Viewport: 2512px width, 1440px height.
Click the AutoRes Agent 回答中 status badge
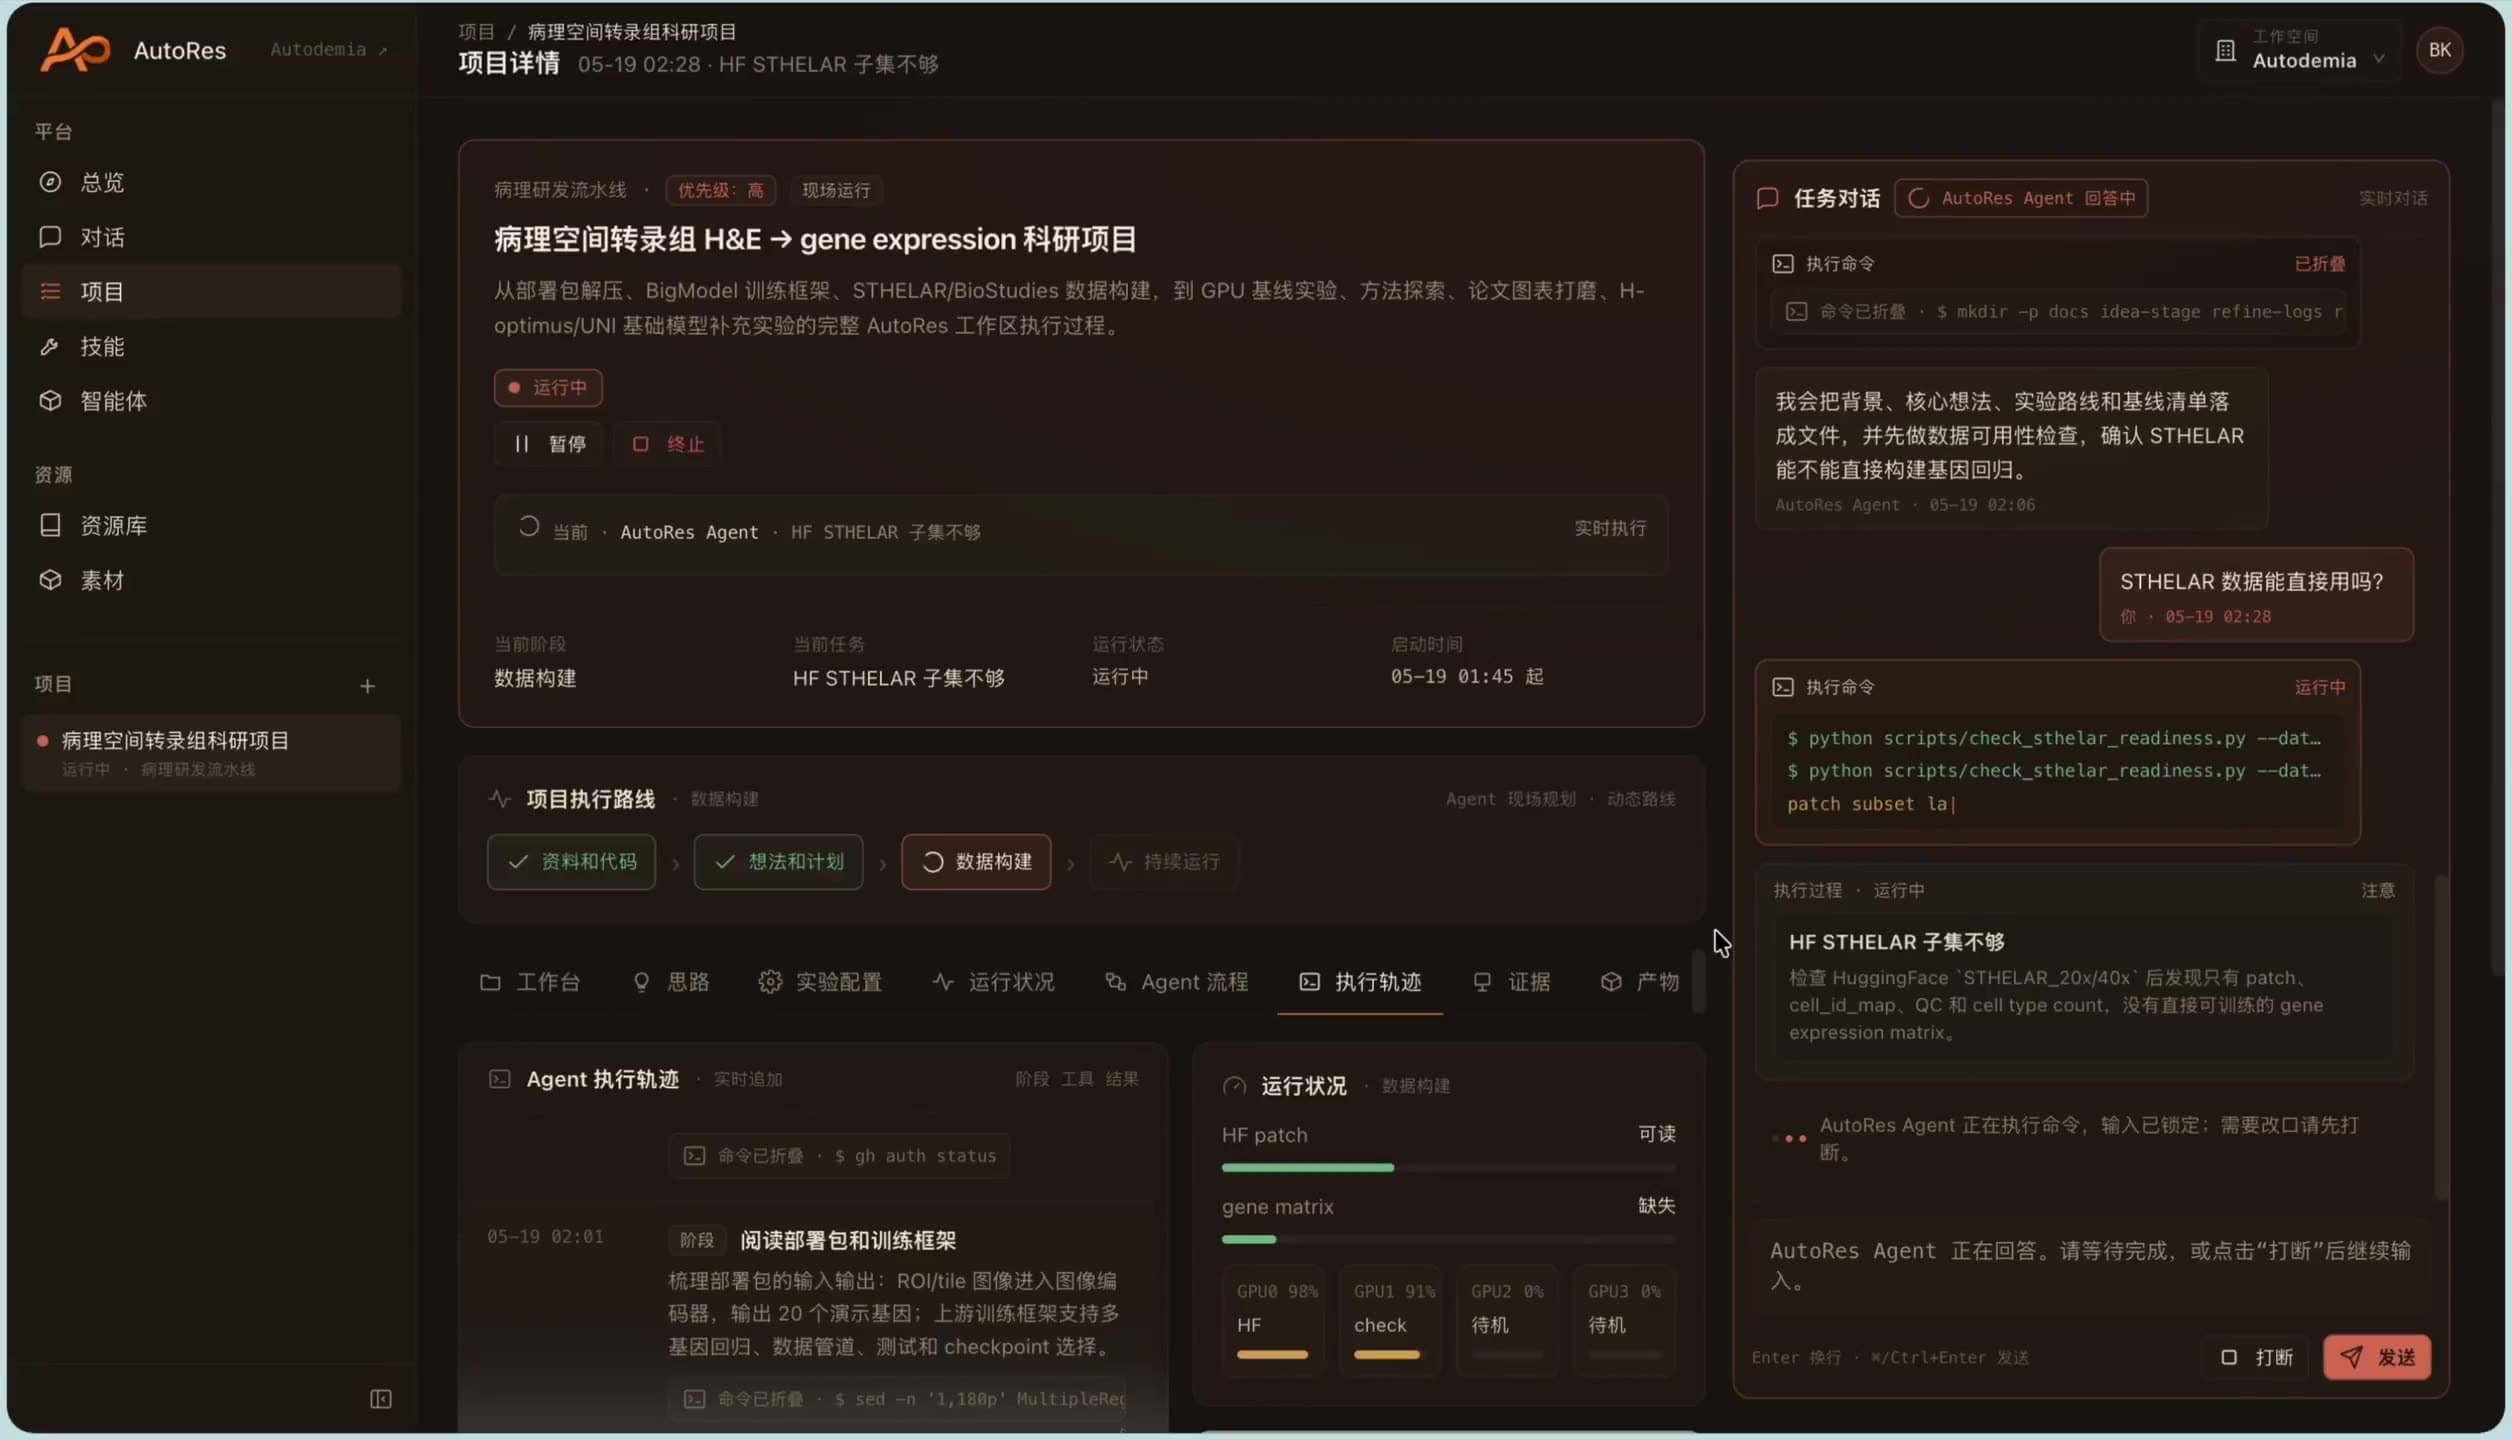tap(2021, 198)
